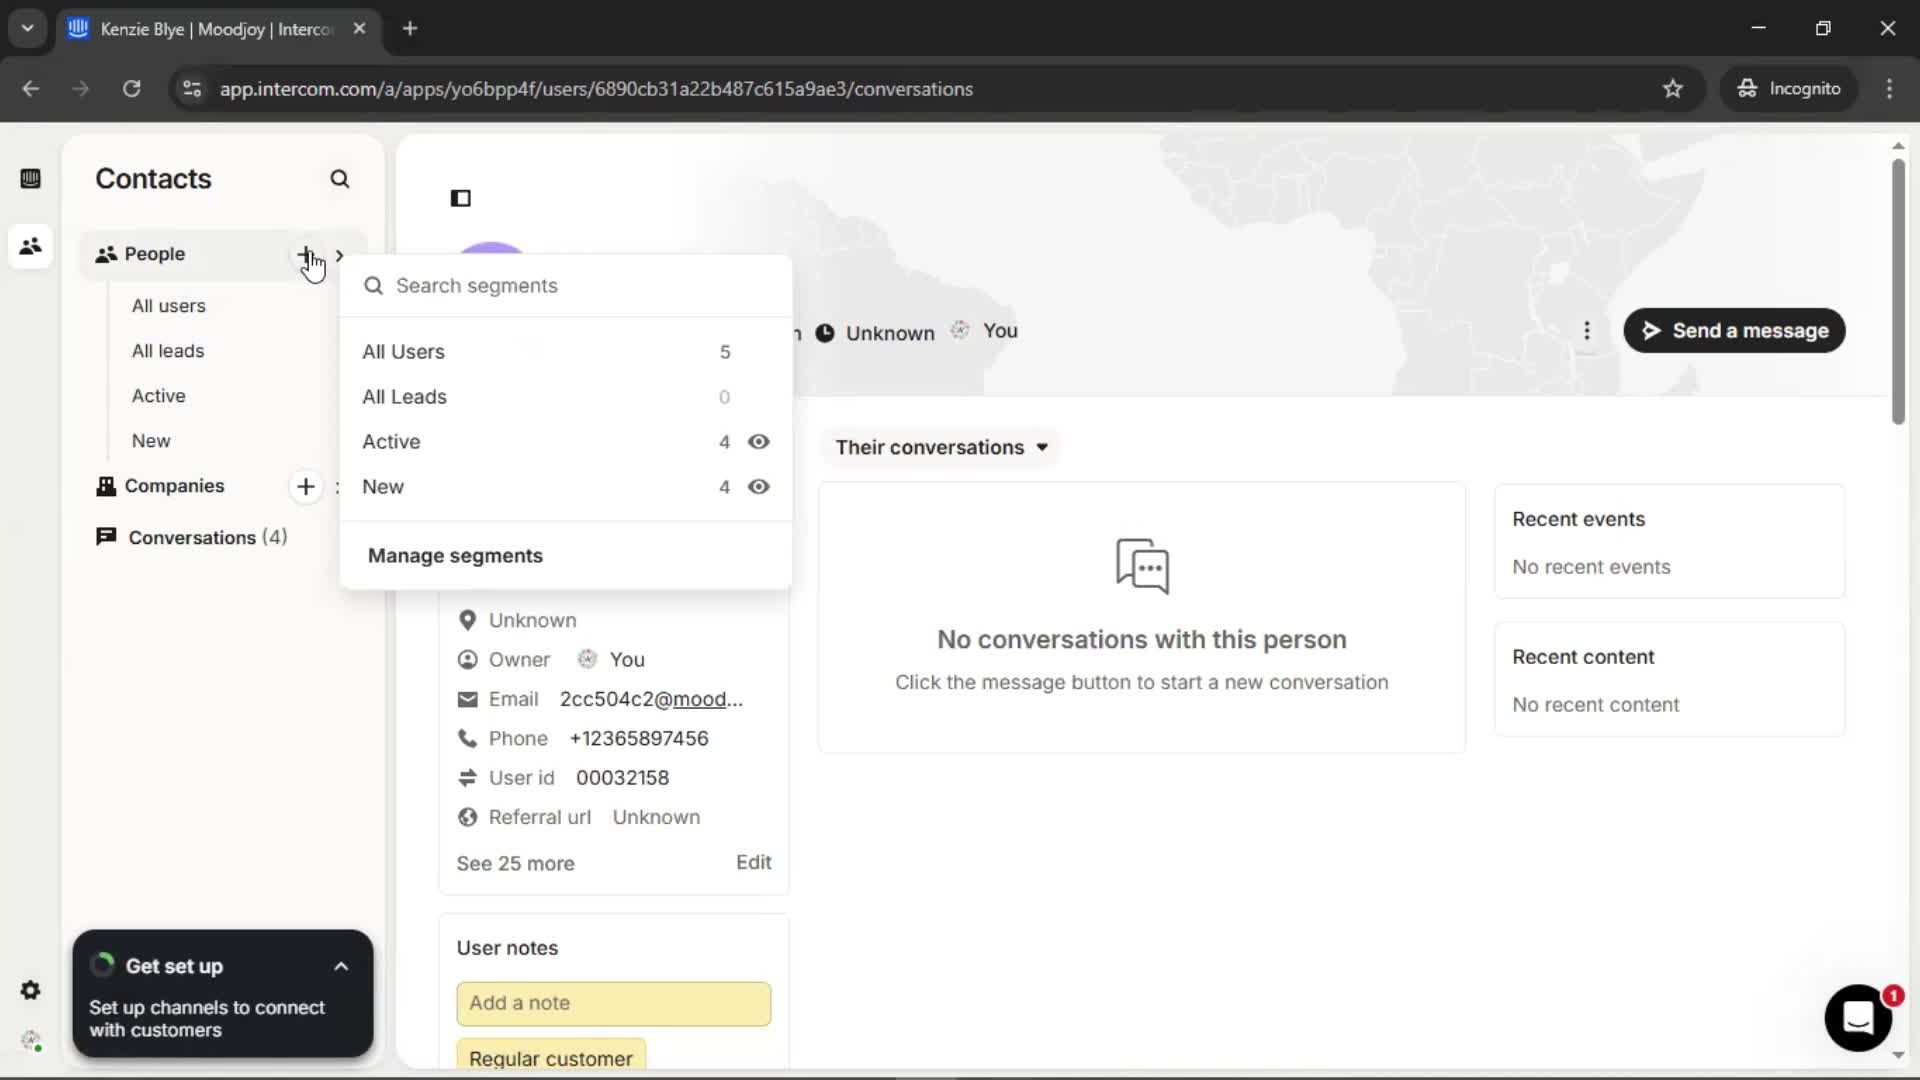This screenshot has width=1920, height=1080.
Task: Click the email address 2cc504c2@mood...
Action: [x=651, y=699]
